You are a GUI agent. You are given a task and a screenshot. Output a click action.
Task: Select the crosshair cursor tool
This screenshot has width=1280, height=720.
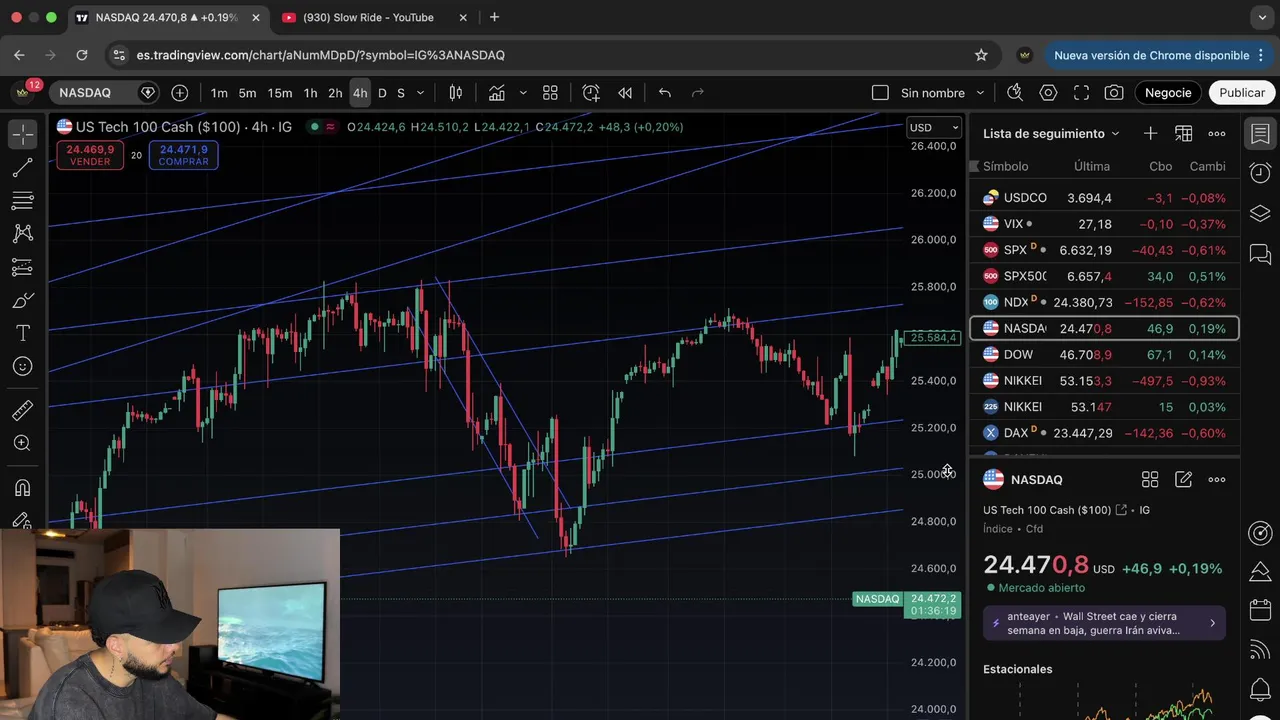click(x=22, y=134)
